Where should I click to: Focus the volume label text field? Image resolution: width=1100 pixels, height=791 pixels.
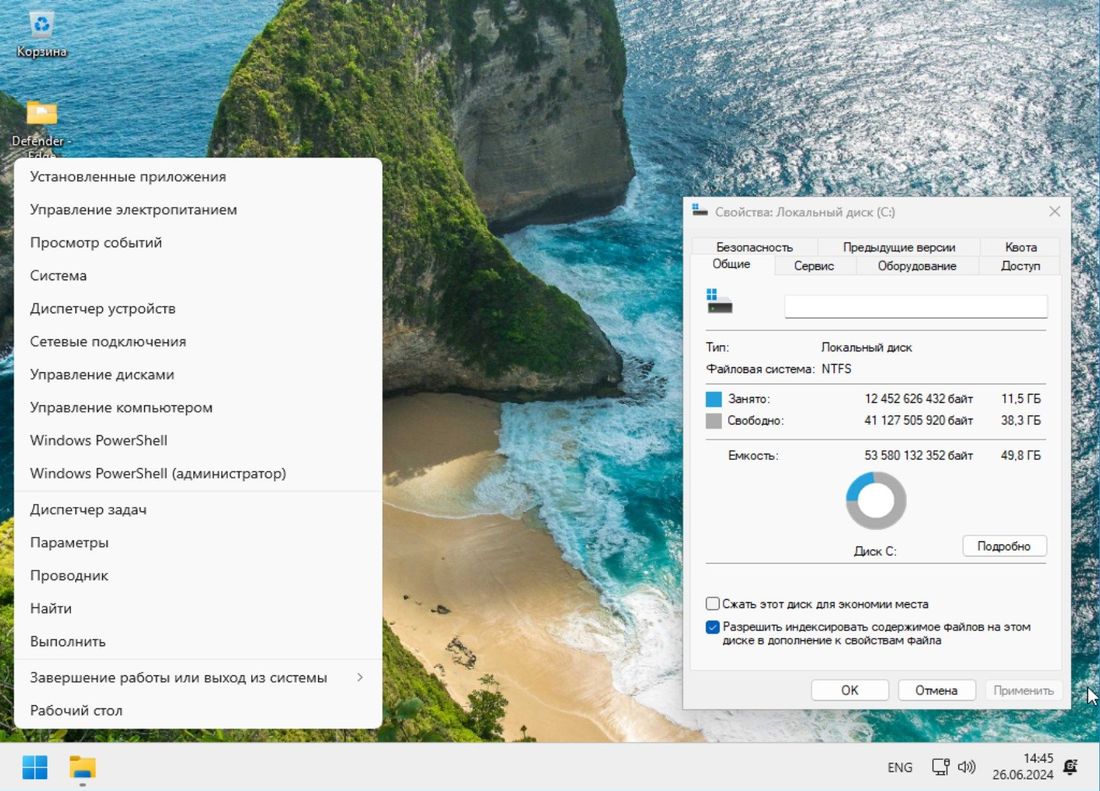(x=915, y=306)
